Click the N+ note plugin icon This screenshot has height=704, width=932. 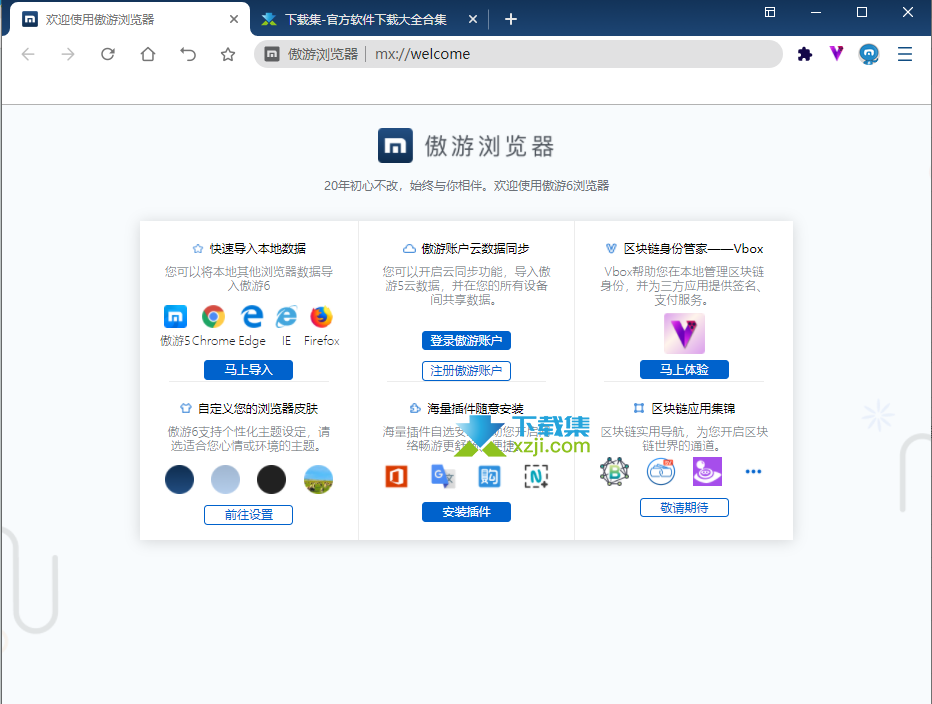coord(536,476)
